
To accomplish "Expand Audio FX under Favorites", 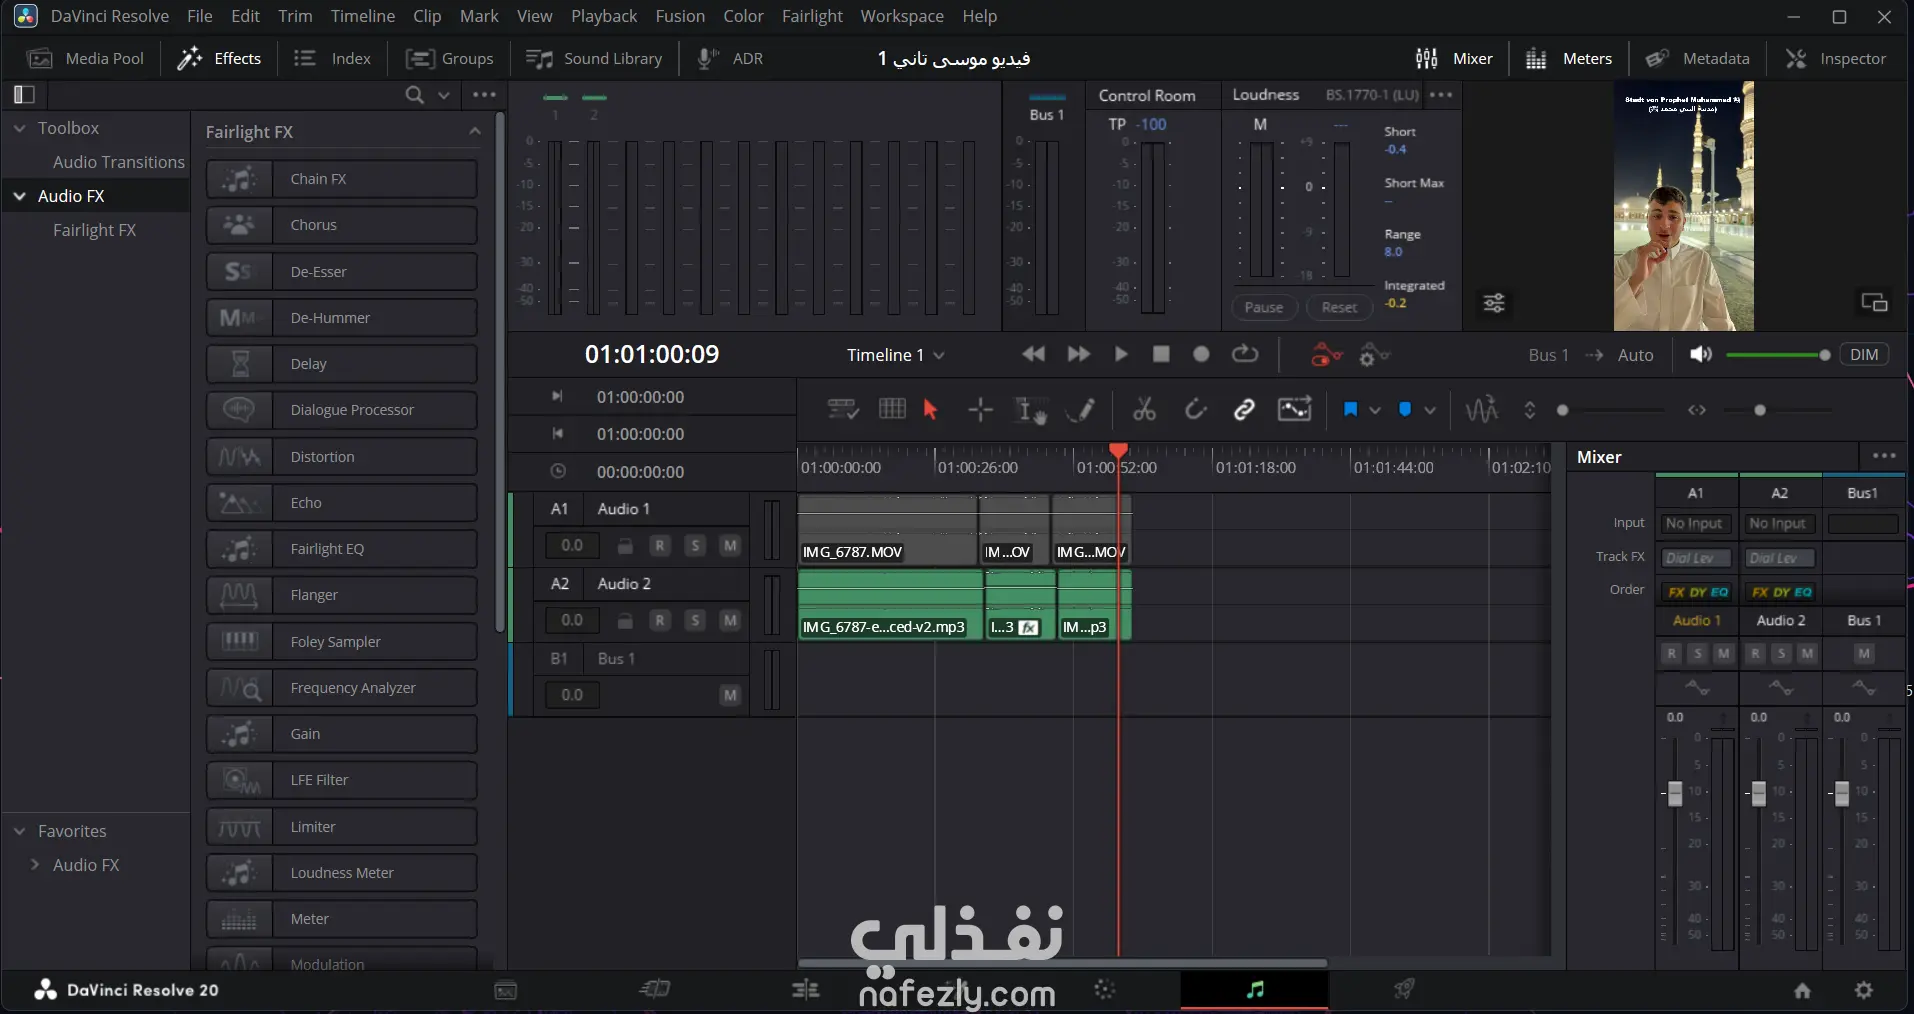I will 36,864.
